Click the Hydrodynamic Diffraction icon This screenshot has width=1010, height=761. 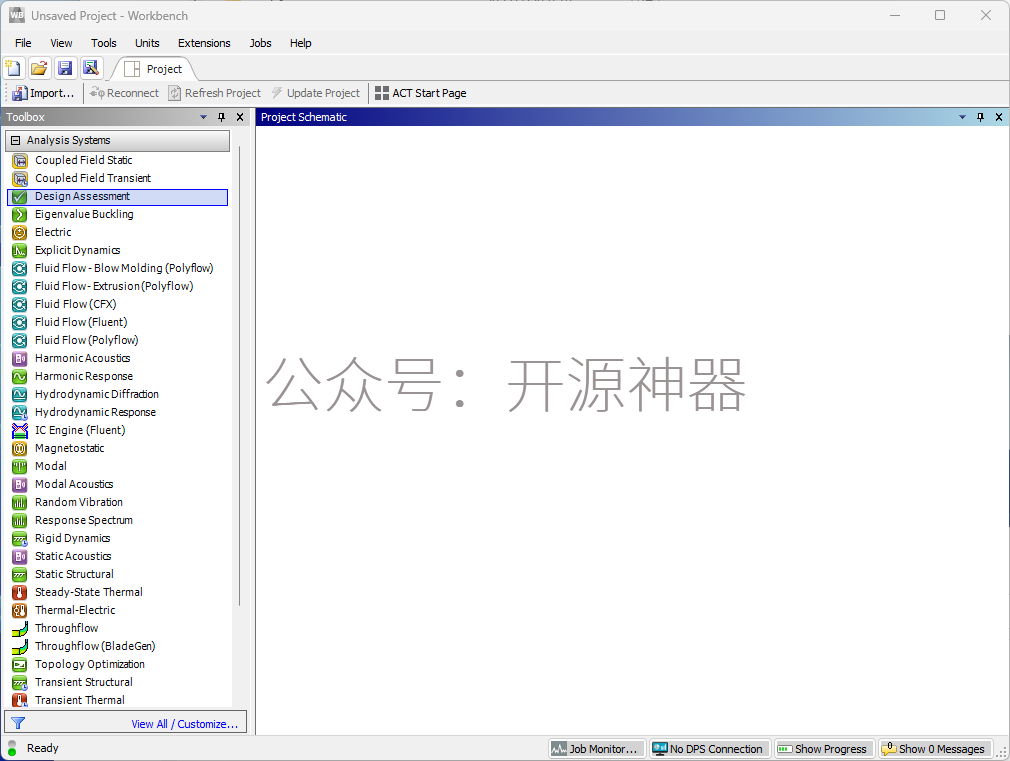click(x=20, y=395)
